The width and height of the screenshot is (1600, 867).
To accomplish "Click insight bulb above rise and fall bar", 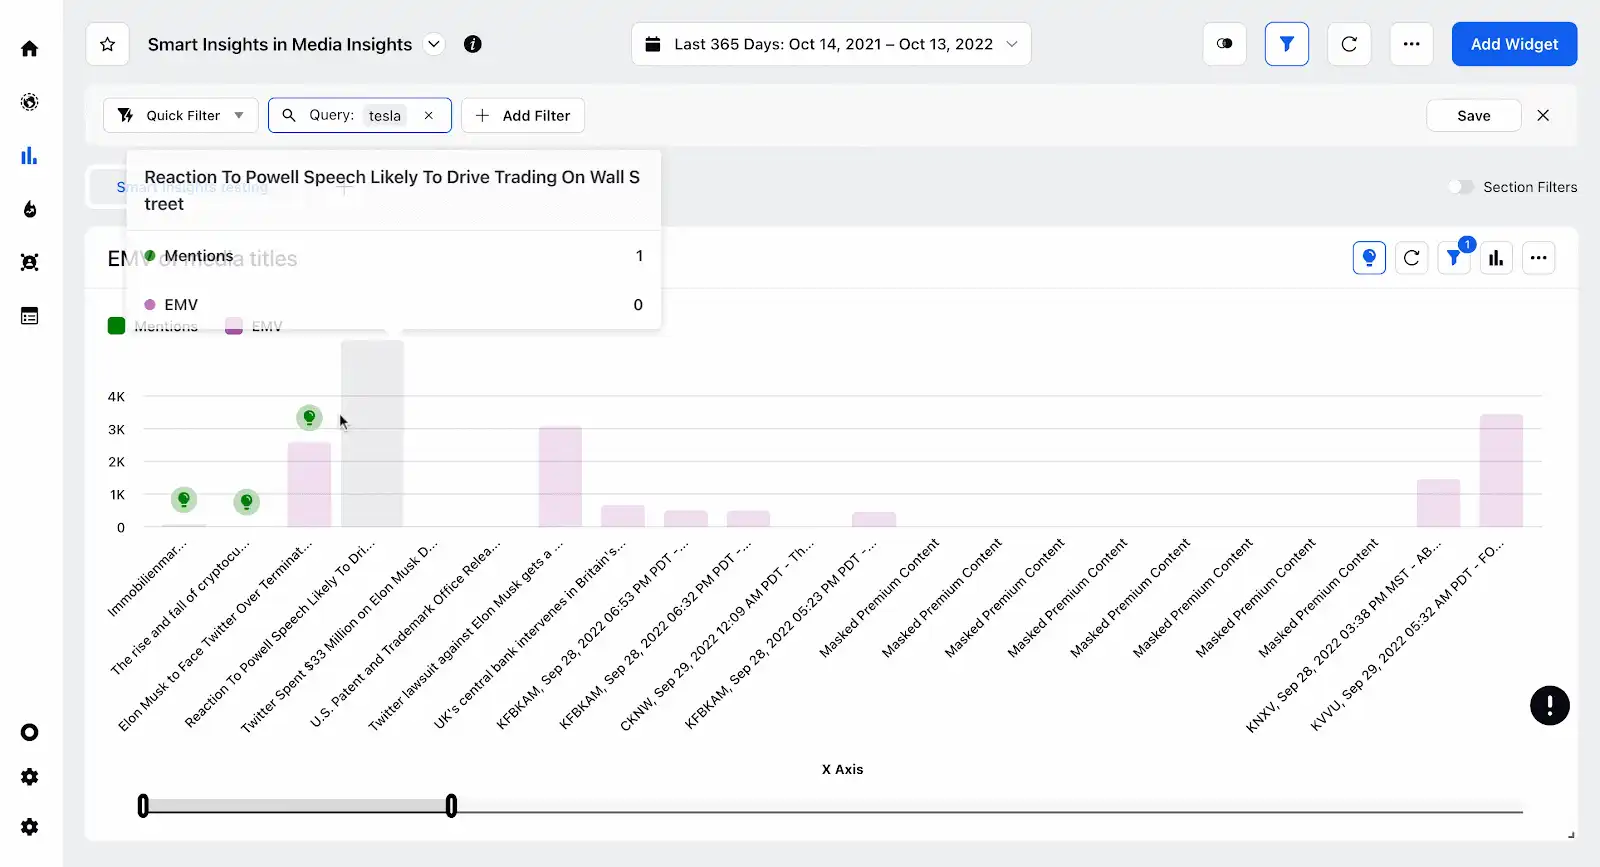I will 246,502.
